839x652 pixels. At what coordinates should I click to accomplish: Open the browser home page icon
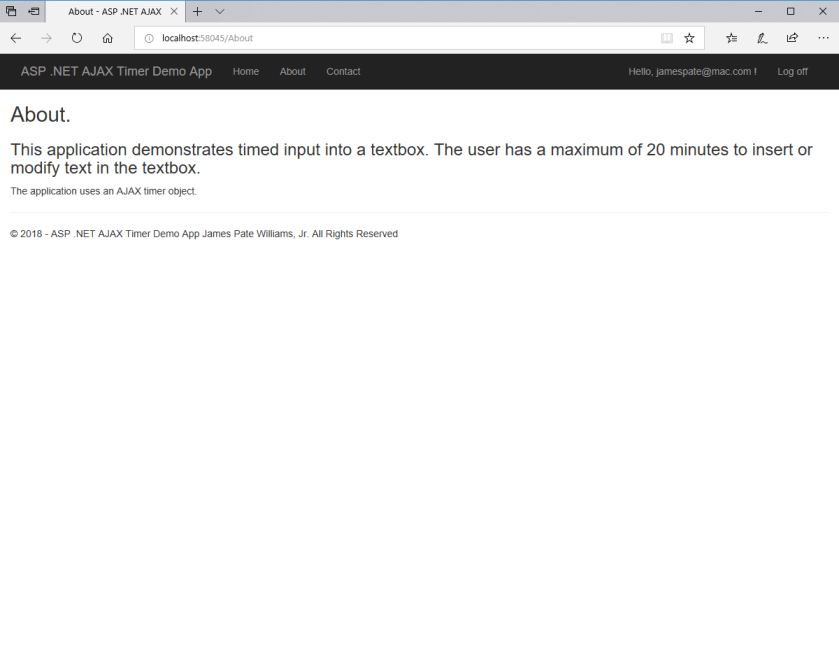107,38
